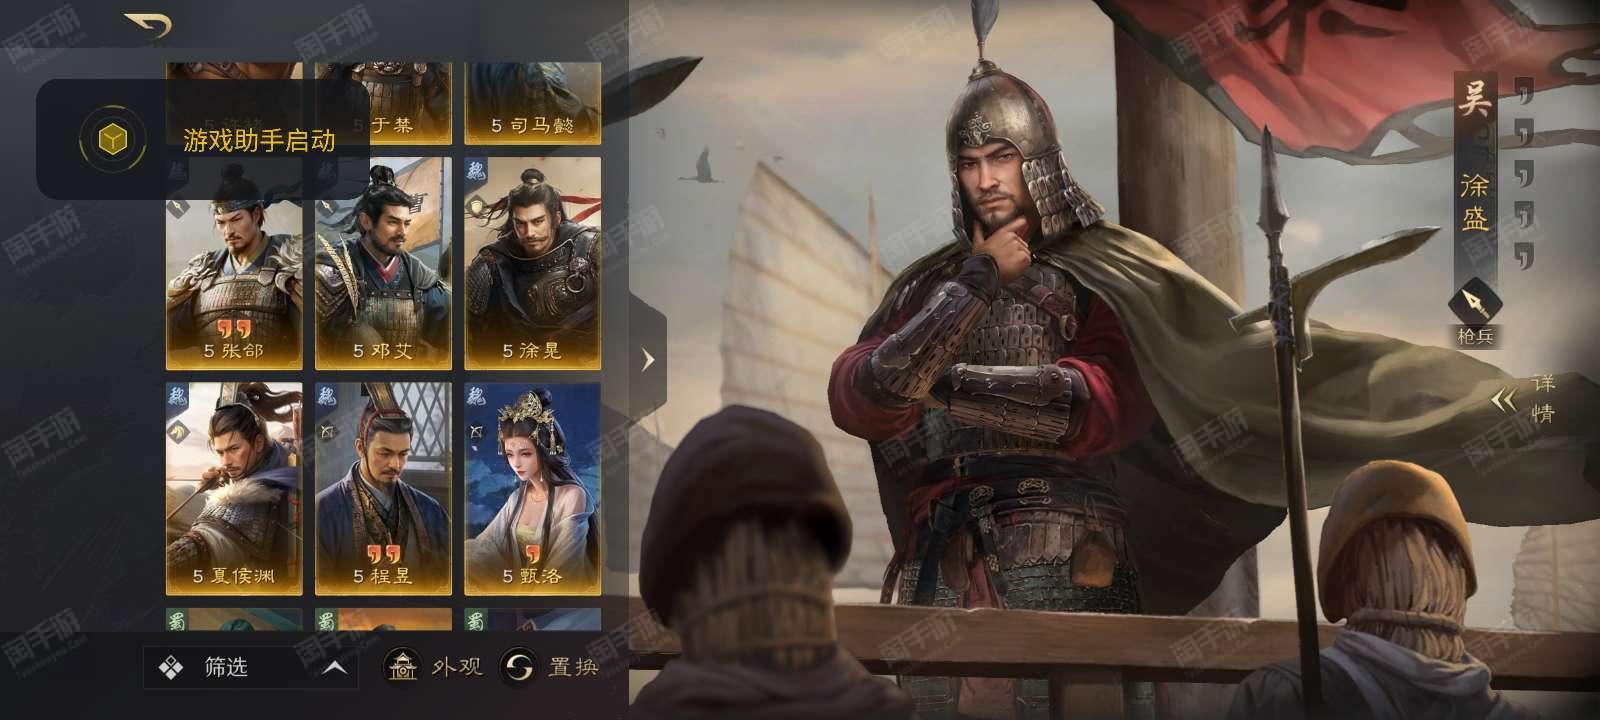Image resolution: width=1600 pixels, height=720 pixels.
Task: Choose the 夏侯渊 hero card
Action: 234,489
